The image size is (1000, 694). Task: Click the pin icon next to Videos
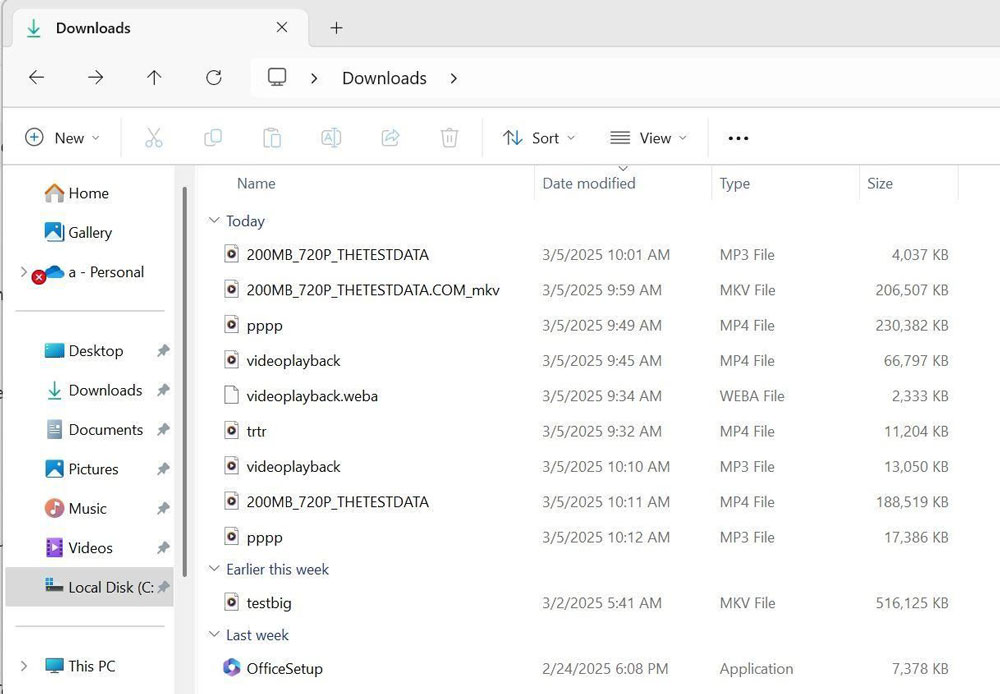click(x=163, y=548)
